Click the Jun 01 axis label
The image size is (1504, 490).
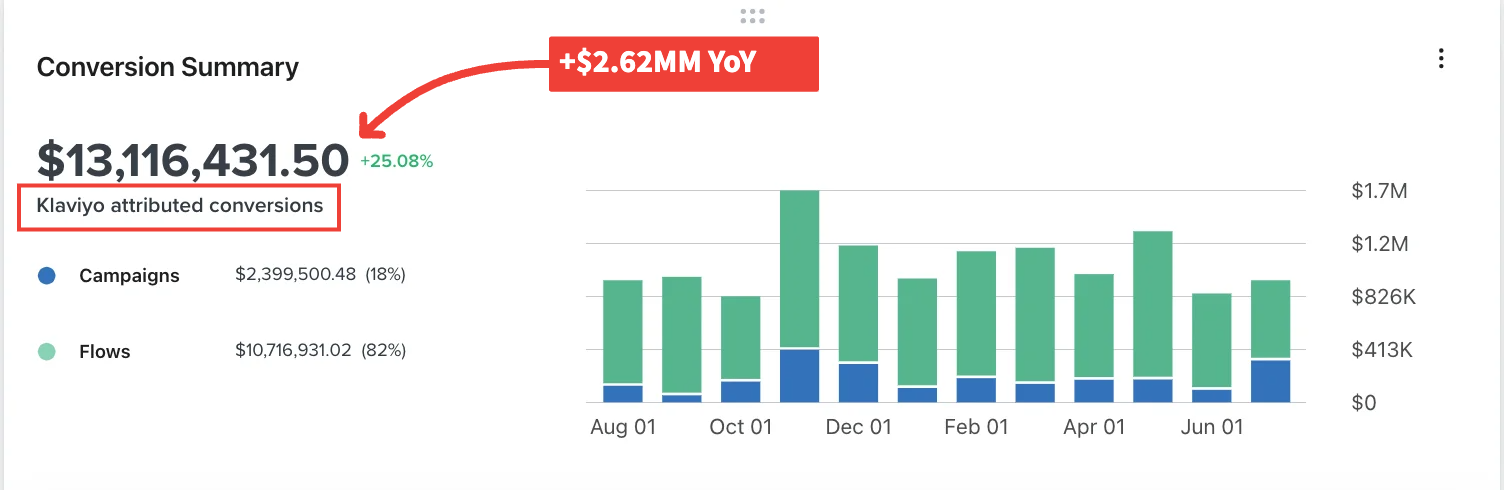point(1212,427)
